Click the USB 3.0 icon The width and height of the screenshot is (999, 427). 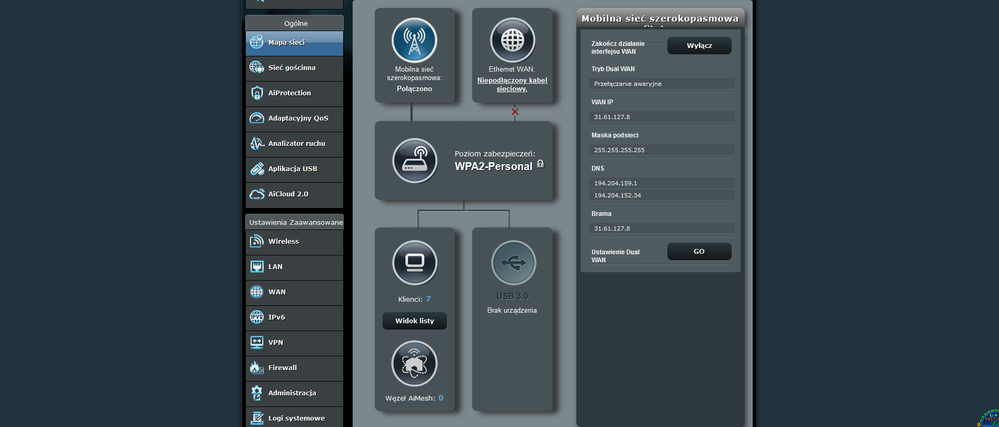click(x=512, y=263)
